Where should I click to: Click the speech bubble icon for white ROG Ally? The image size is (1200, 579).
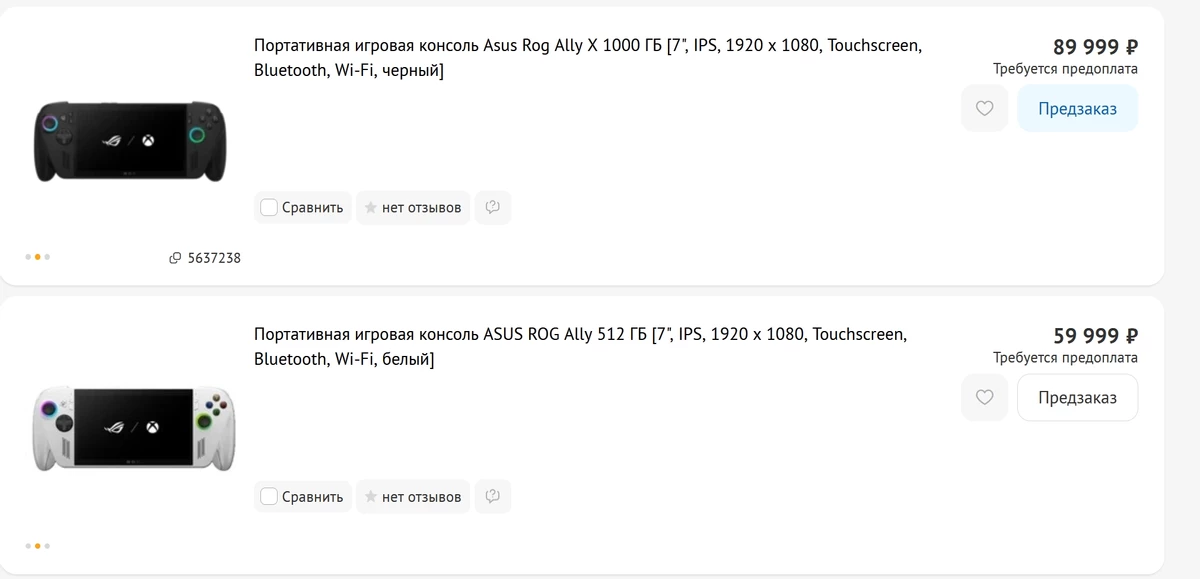492,496
